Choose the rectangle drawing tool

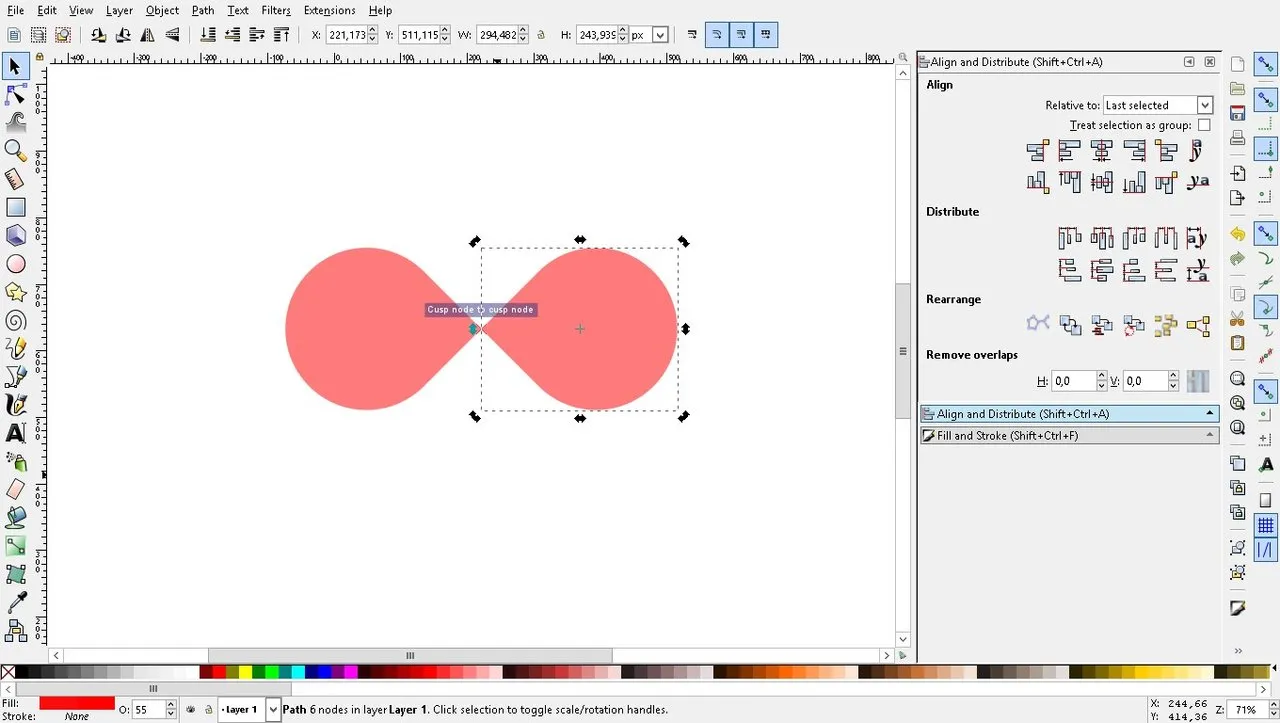[x=16, y=207]
